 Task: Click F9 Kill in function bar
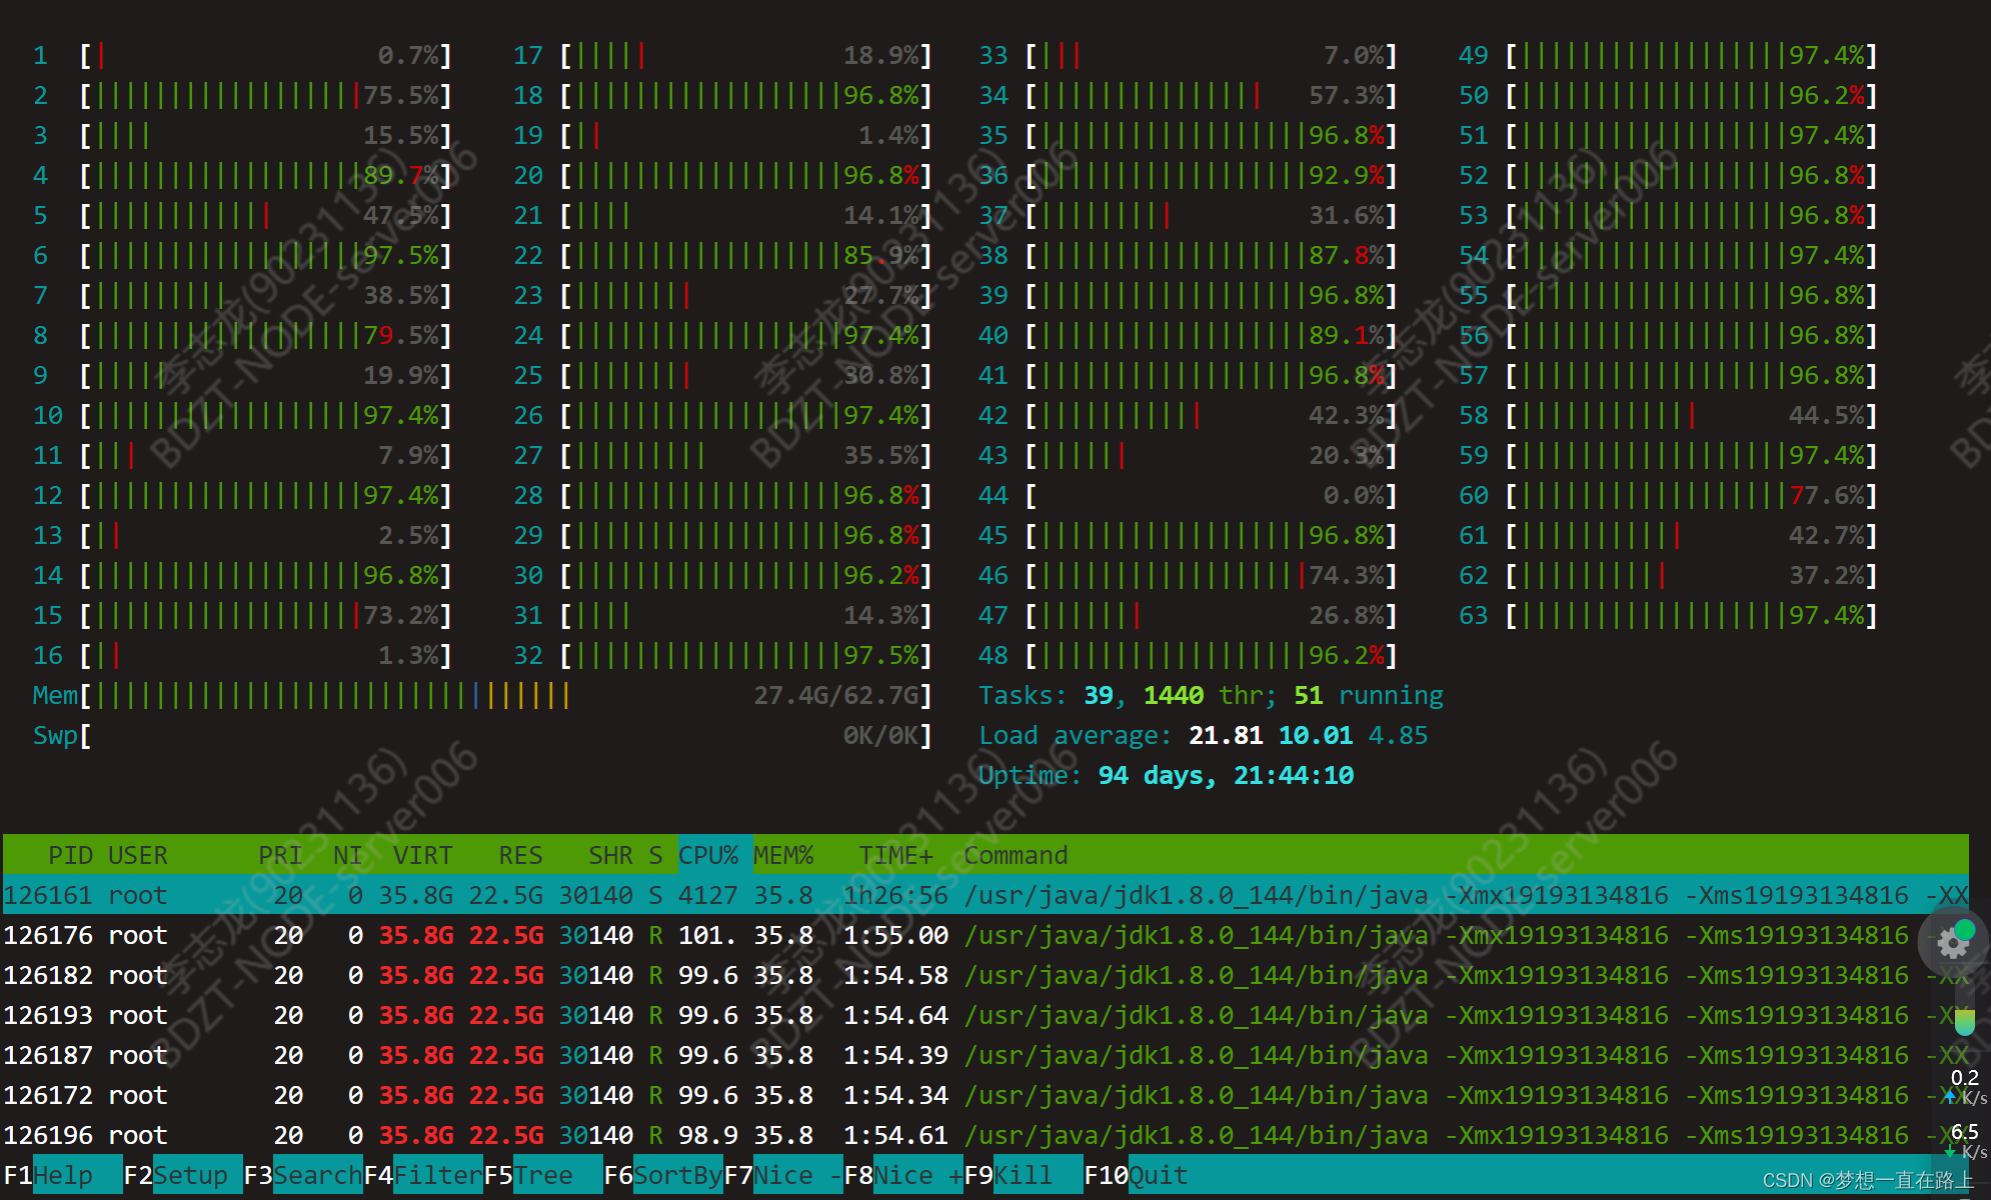coord(1022,1175)
